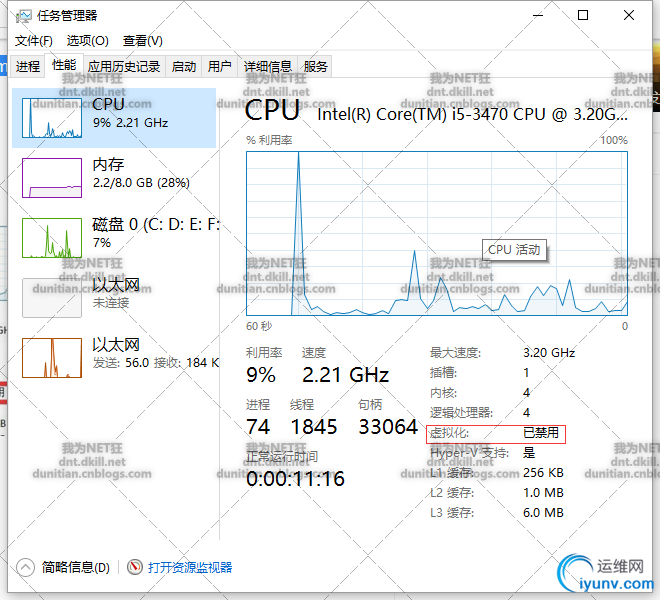The height and width of the screenshot is (600, 660).
Task: Open 打开资源监视器 link
Action: (x=190, y=568)
